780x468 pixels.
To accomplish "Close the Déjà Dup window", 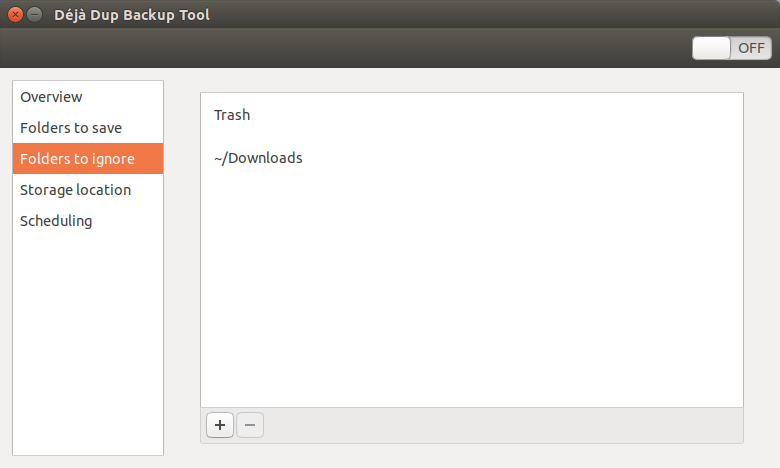I will (x=15, y=15).
